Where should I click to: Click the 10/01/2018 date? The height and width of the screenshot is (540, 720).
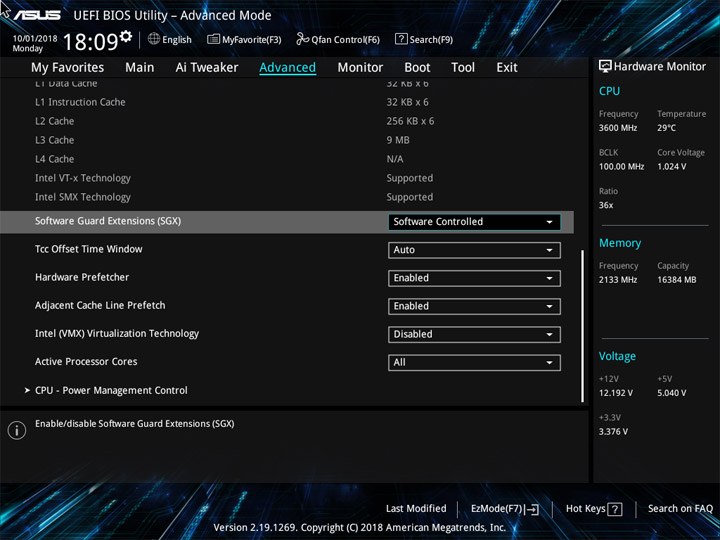click(35, 39)
